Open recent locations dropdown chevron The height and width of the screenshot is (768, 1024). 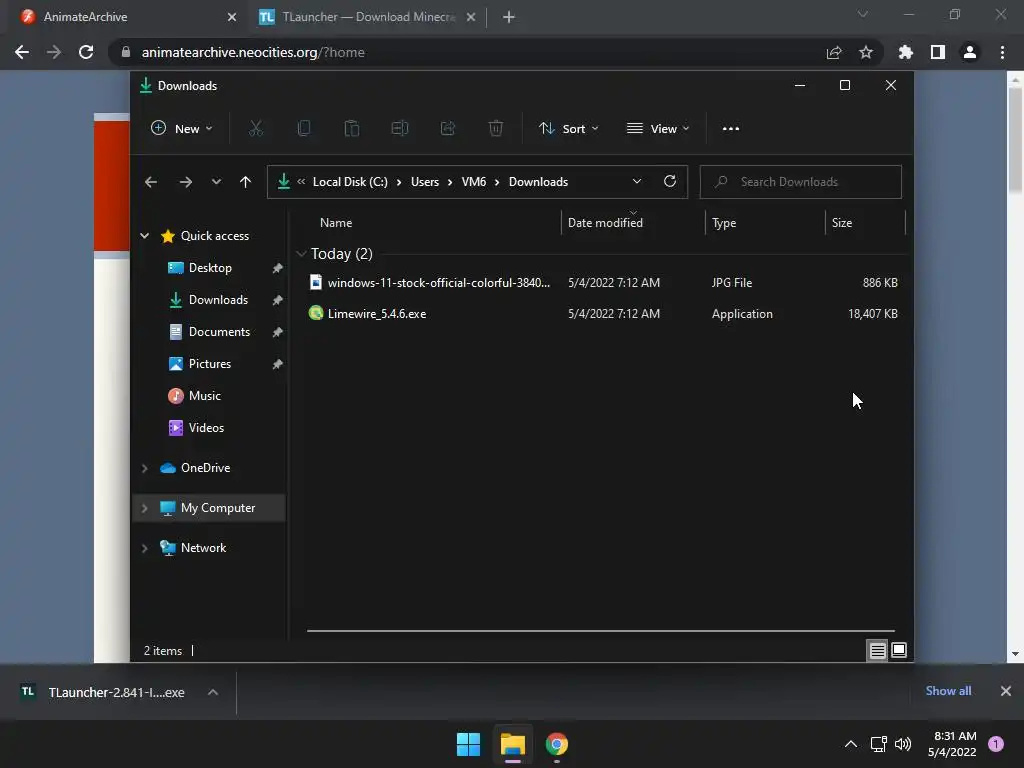pyautogui.click(x=216, y=182)
